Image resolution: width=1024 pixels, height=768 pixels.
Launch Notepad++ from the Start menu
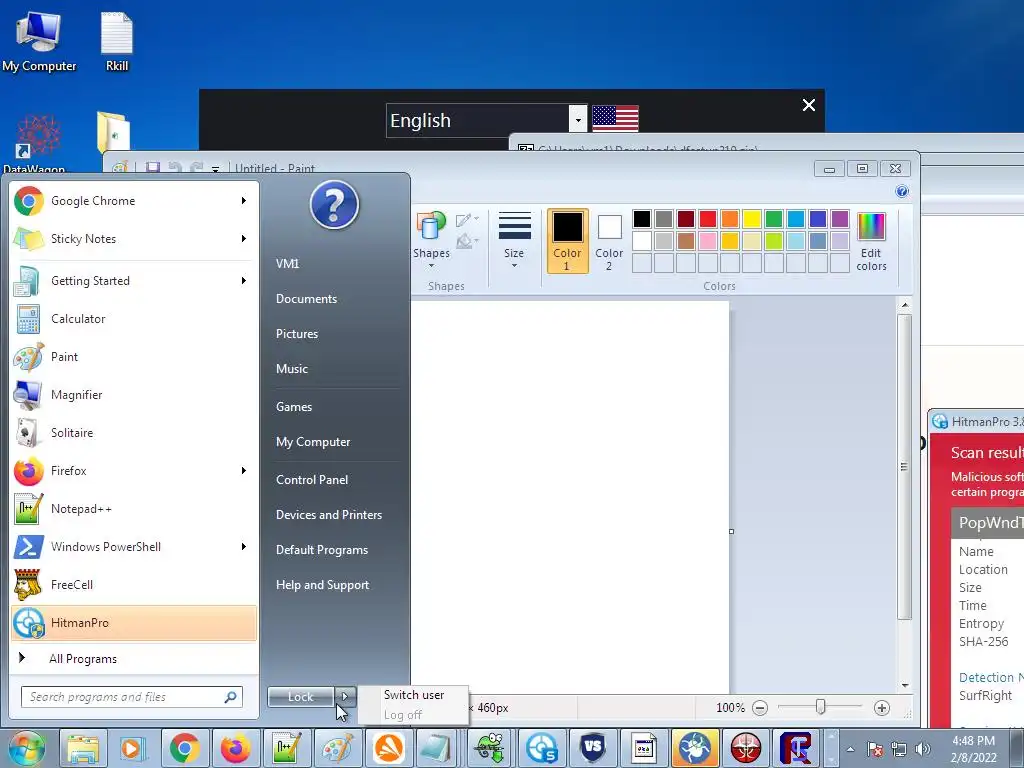pos(134,509)
